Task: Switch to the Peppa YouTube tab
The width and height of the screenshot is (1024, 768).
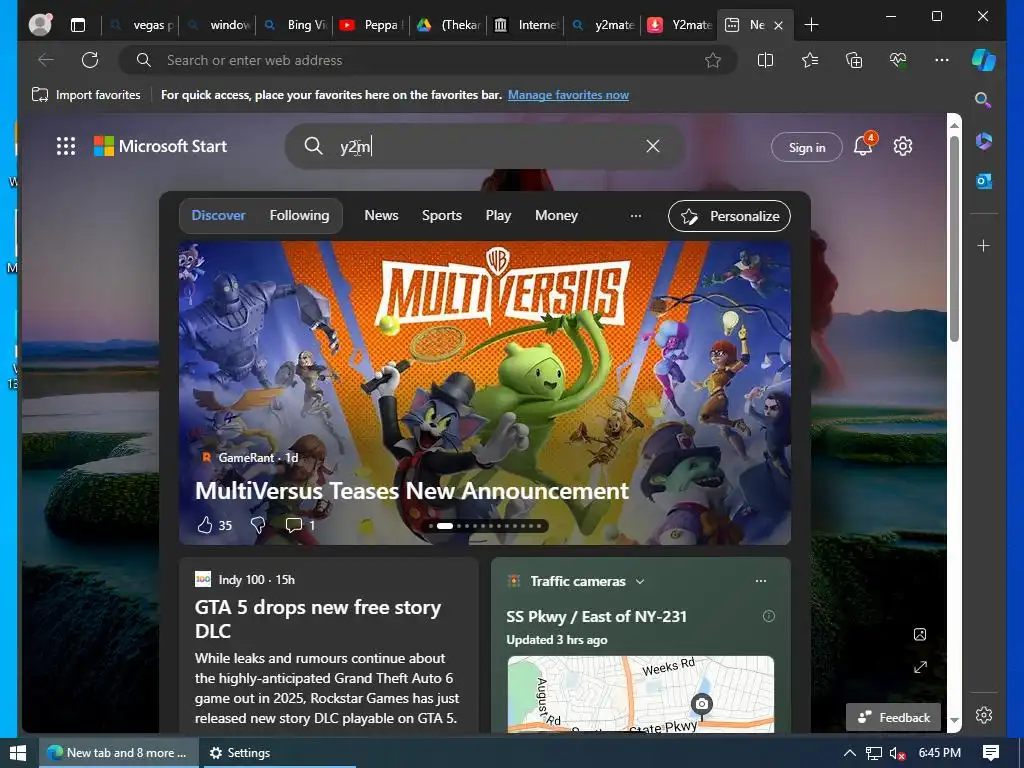Action: (373, 25)
